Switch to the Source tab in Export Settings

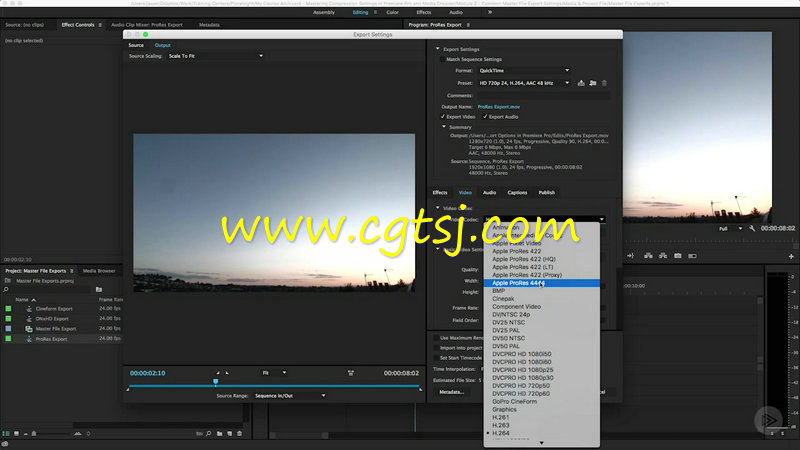click(136, 45)
